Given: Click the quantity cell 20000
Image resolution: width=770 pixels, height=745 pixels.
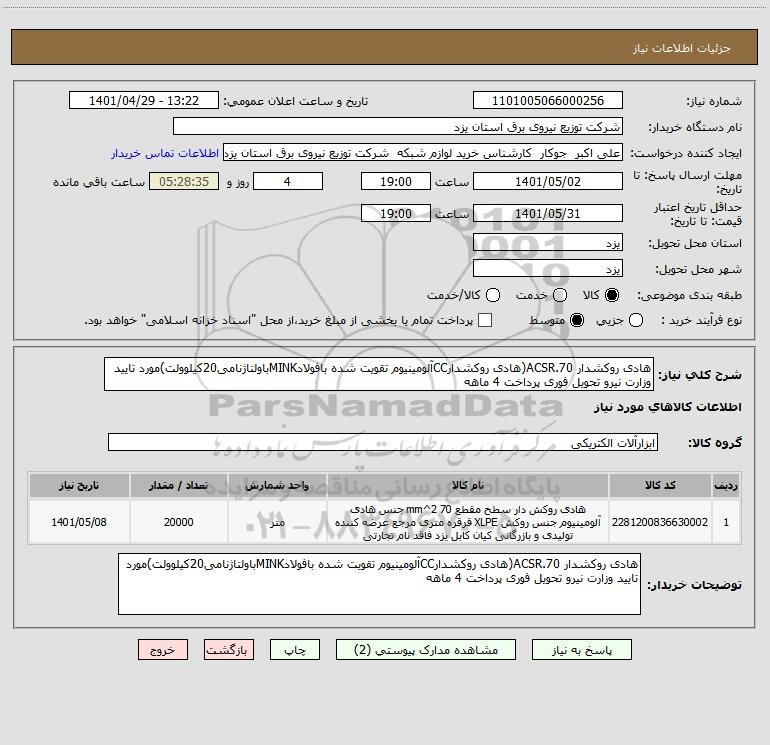Looking at the screenshot, I should pyautogui.click(x=178, y=522).
